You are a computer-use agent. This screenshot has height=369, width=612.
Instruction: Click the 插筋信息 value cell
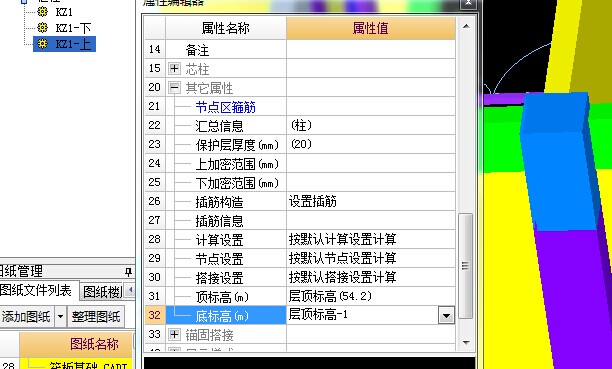pos(371,220)
